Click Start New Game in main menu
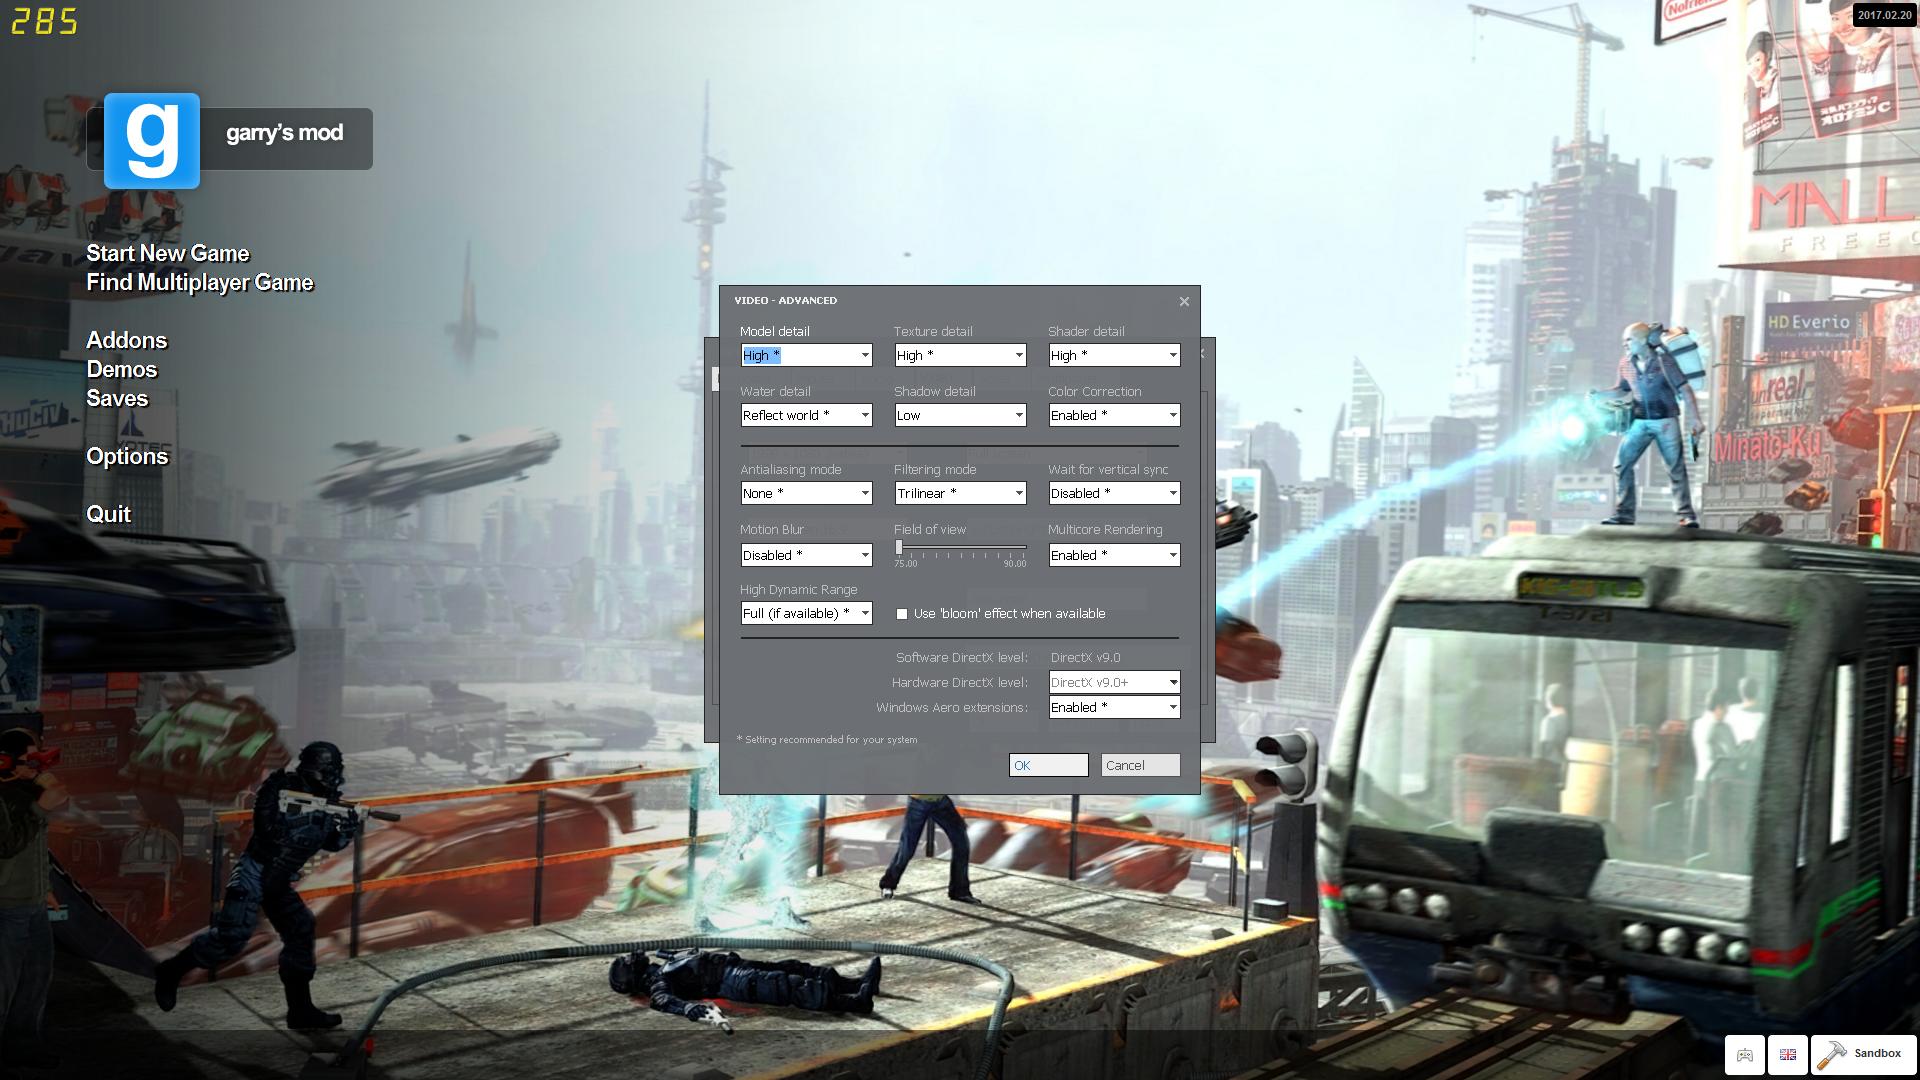 pyautogui.click(x=167, y=254)
